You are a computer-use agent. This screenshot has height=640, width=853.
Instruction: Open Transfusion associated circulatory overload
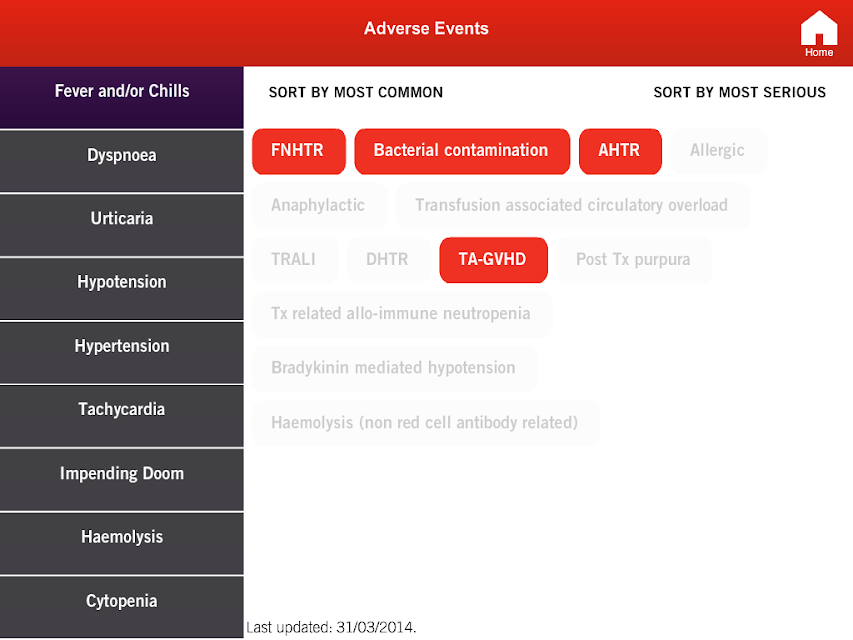coord(572,206)
